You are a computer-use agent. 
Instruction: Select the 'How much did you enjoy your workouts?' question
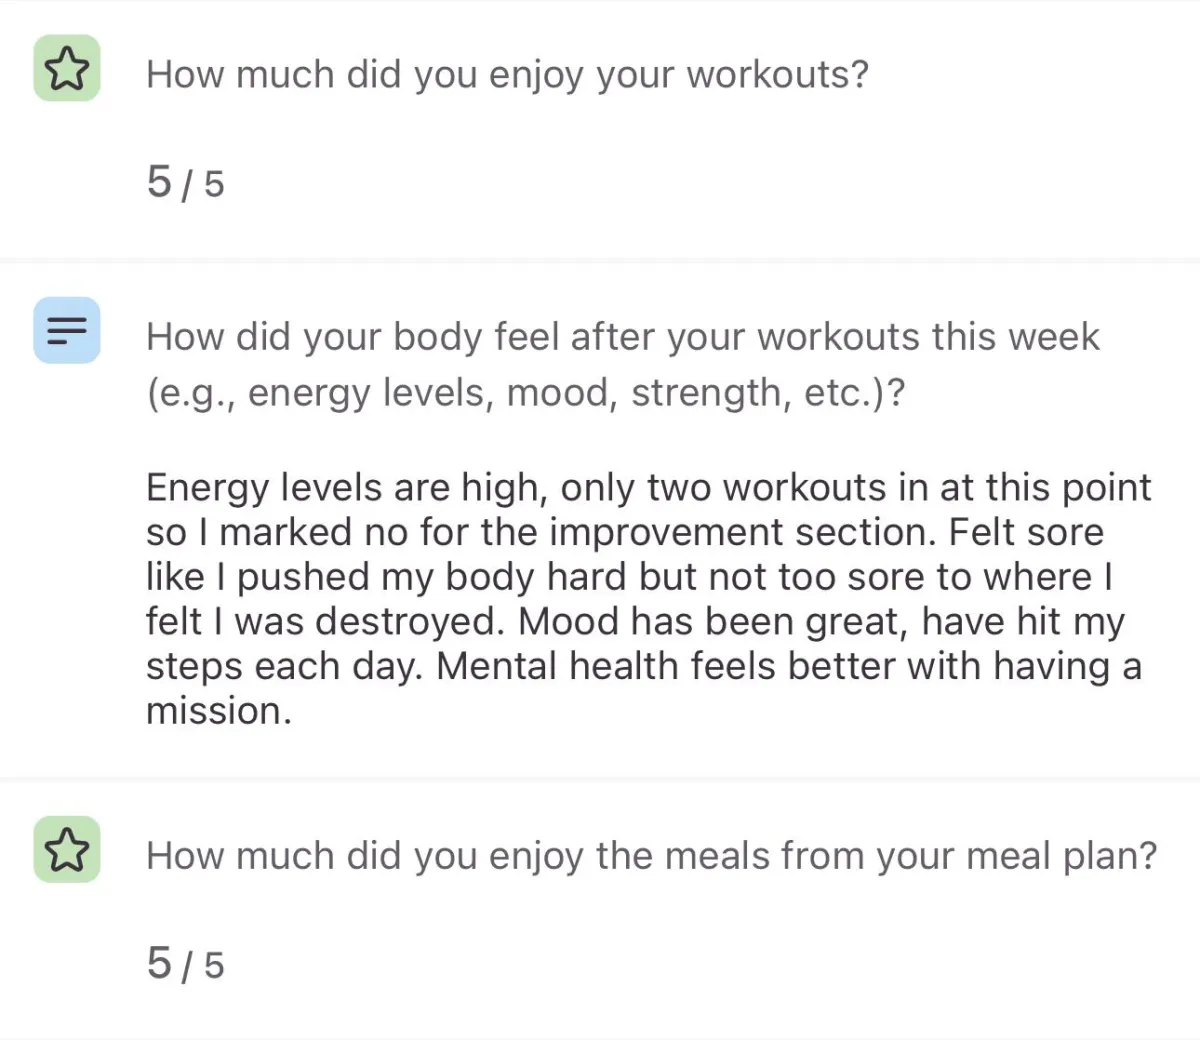pos(507,75)
